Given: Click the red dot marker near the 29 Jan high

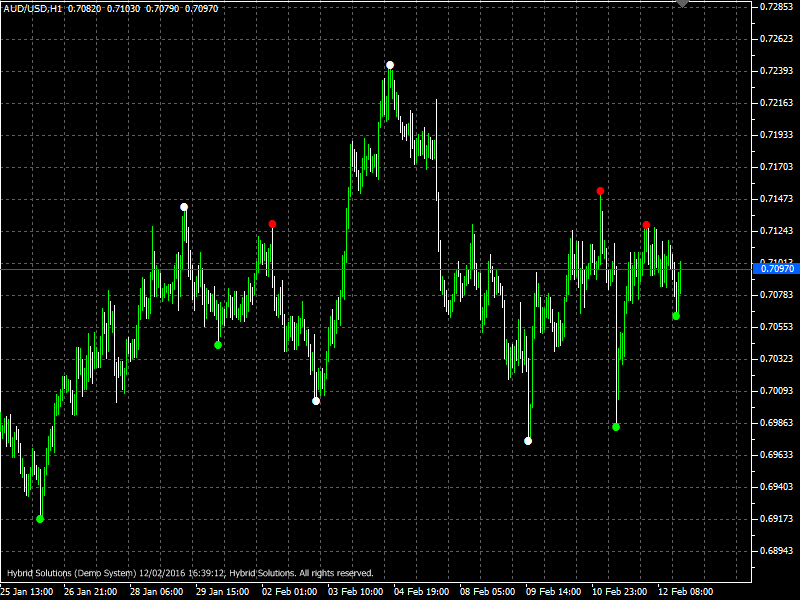Looking at the screenshot, I should [271, 225].
